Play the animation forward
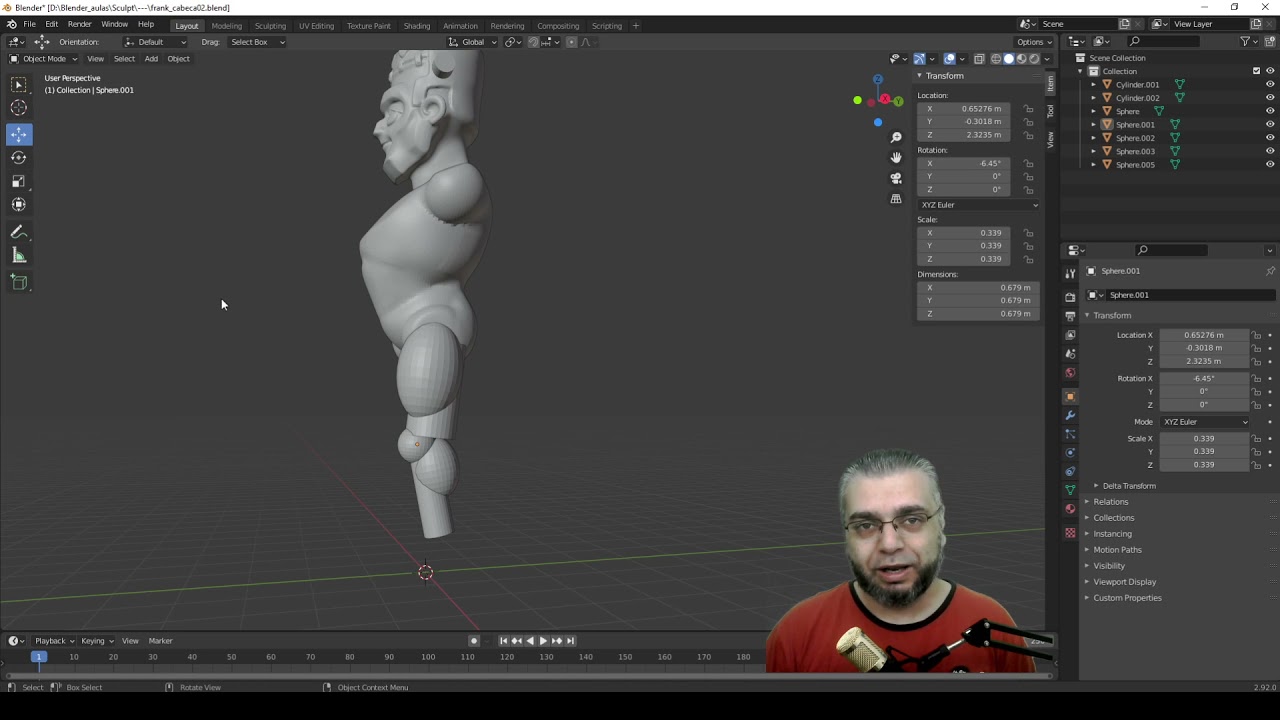Viewport: 1280px width, 720px height. coord(543,641)
